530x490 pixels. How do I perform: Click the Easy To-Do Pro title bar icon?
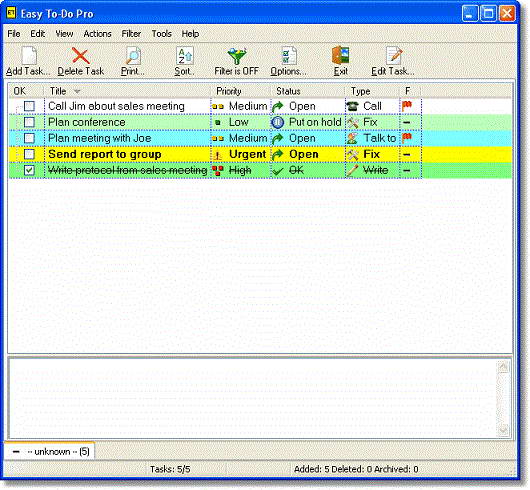pyautogui.click(x=11, y=13)
